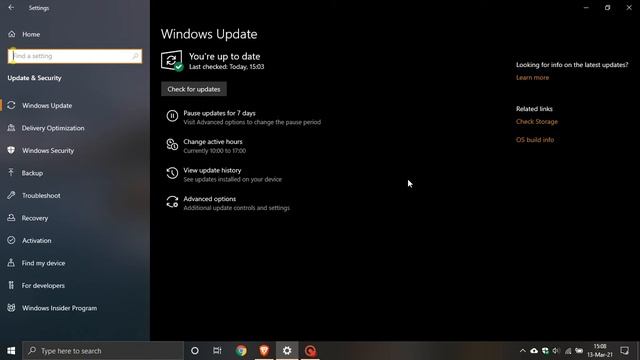Image resolution: width=640 pixels, height=360 pixels.
Task: Open Windows Security in sidebar
Action: point(48,150)
